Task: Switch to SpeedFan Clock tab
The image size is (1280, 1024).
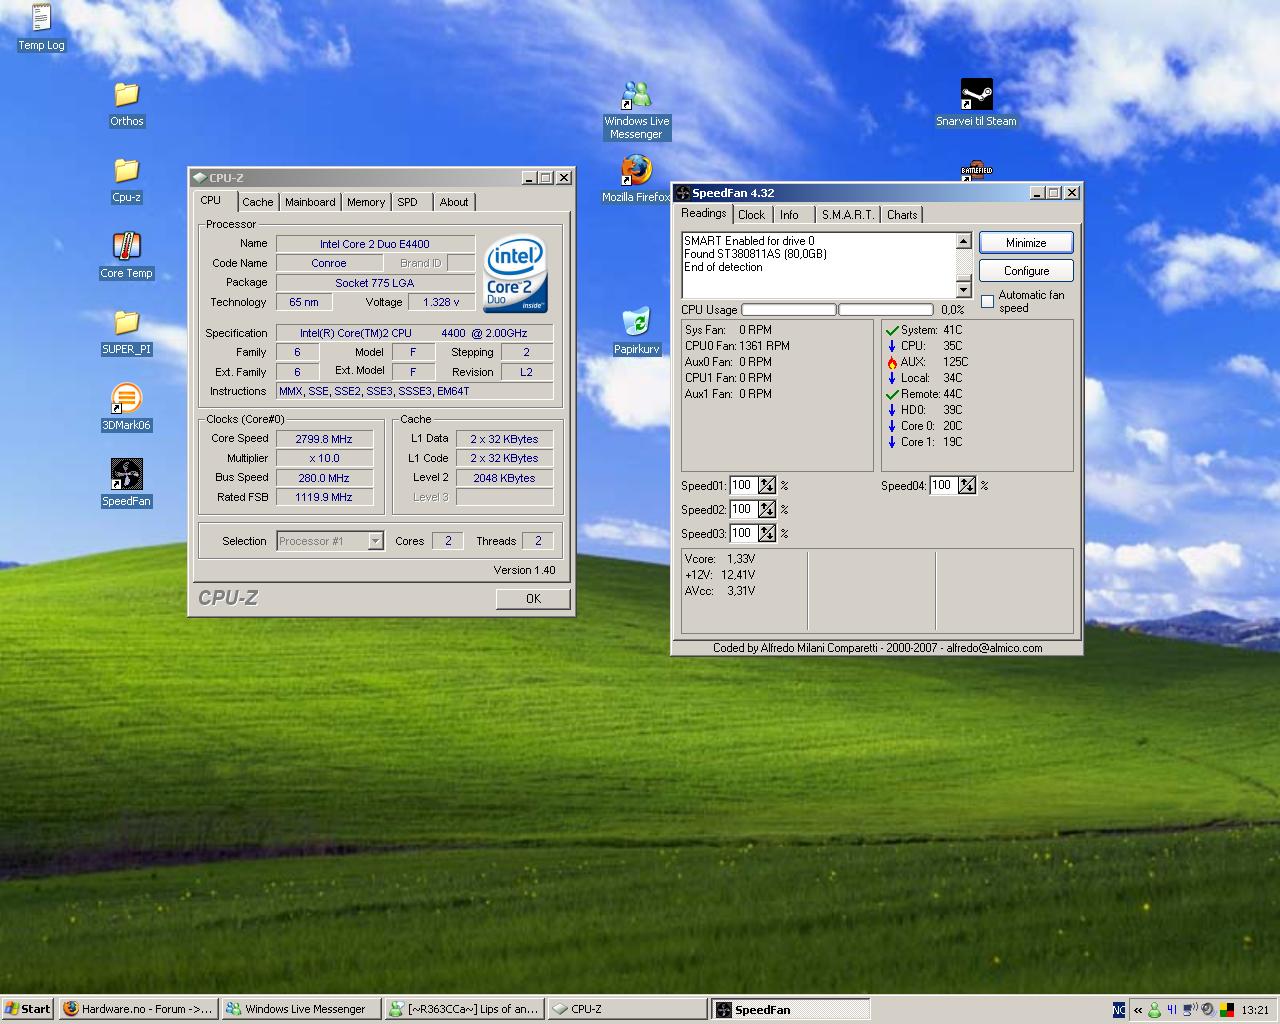Action: [751, 215]
